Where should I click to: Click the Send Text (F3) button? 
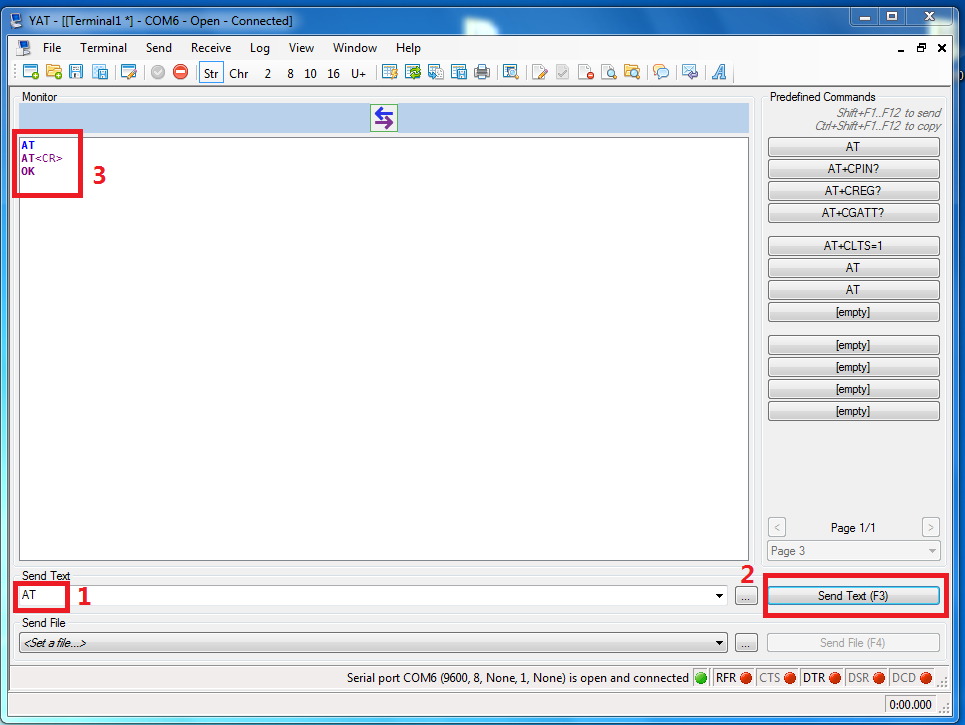click(853, 596)
